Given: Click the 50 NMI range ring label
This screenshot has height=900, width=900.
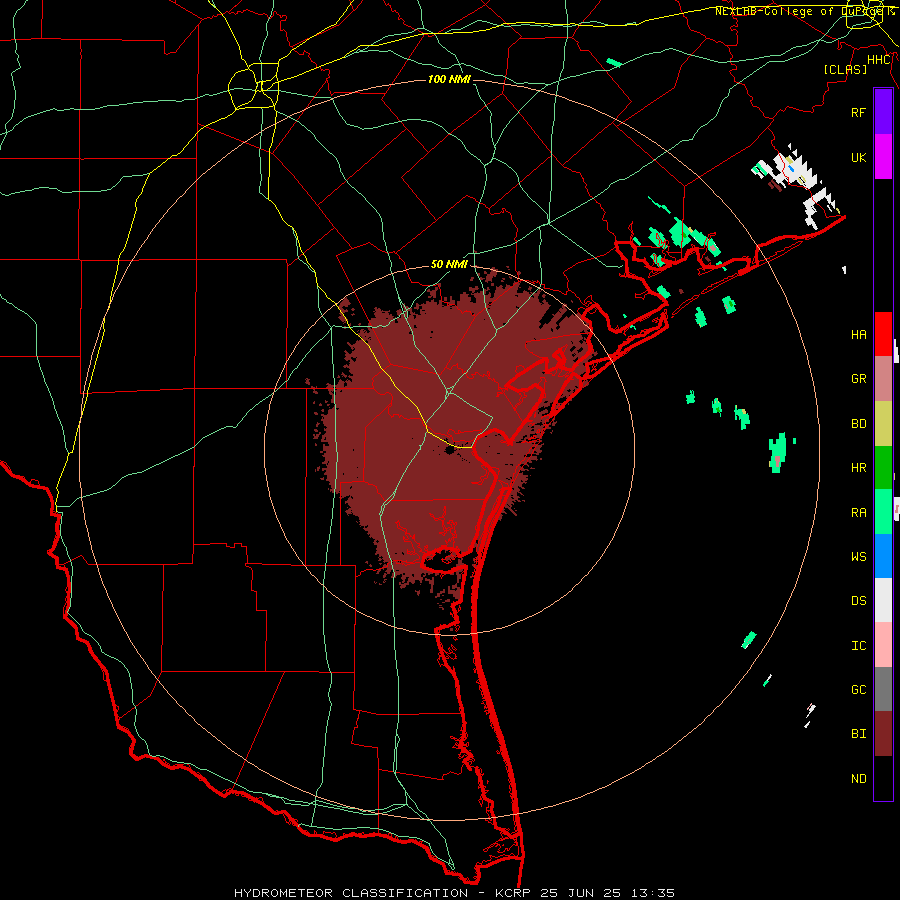Looking at the screenshot, I should pos(449,264).
